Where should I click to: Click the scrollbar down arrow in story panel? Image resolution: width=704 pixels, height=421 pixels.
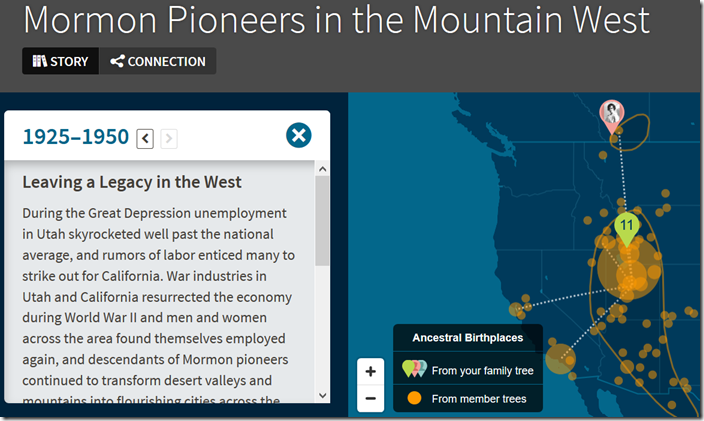(x=322, y=395)
